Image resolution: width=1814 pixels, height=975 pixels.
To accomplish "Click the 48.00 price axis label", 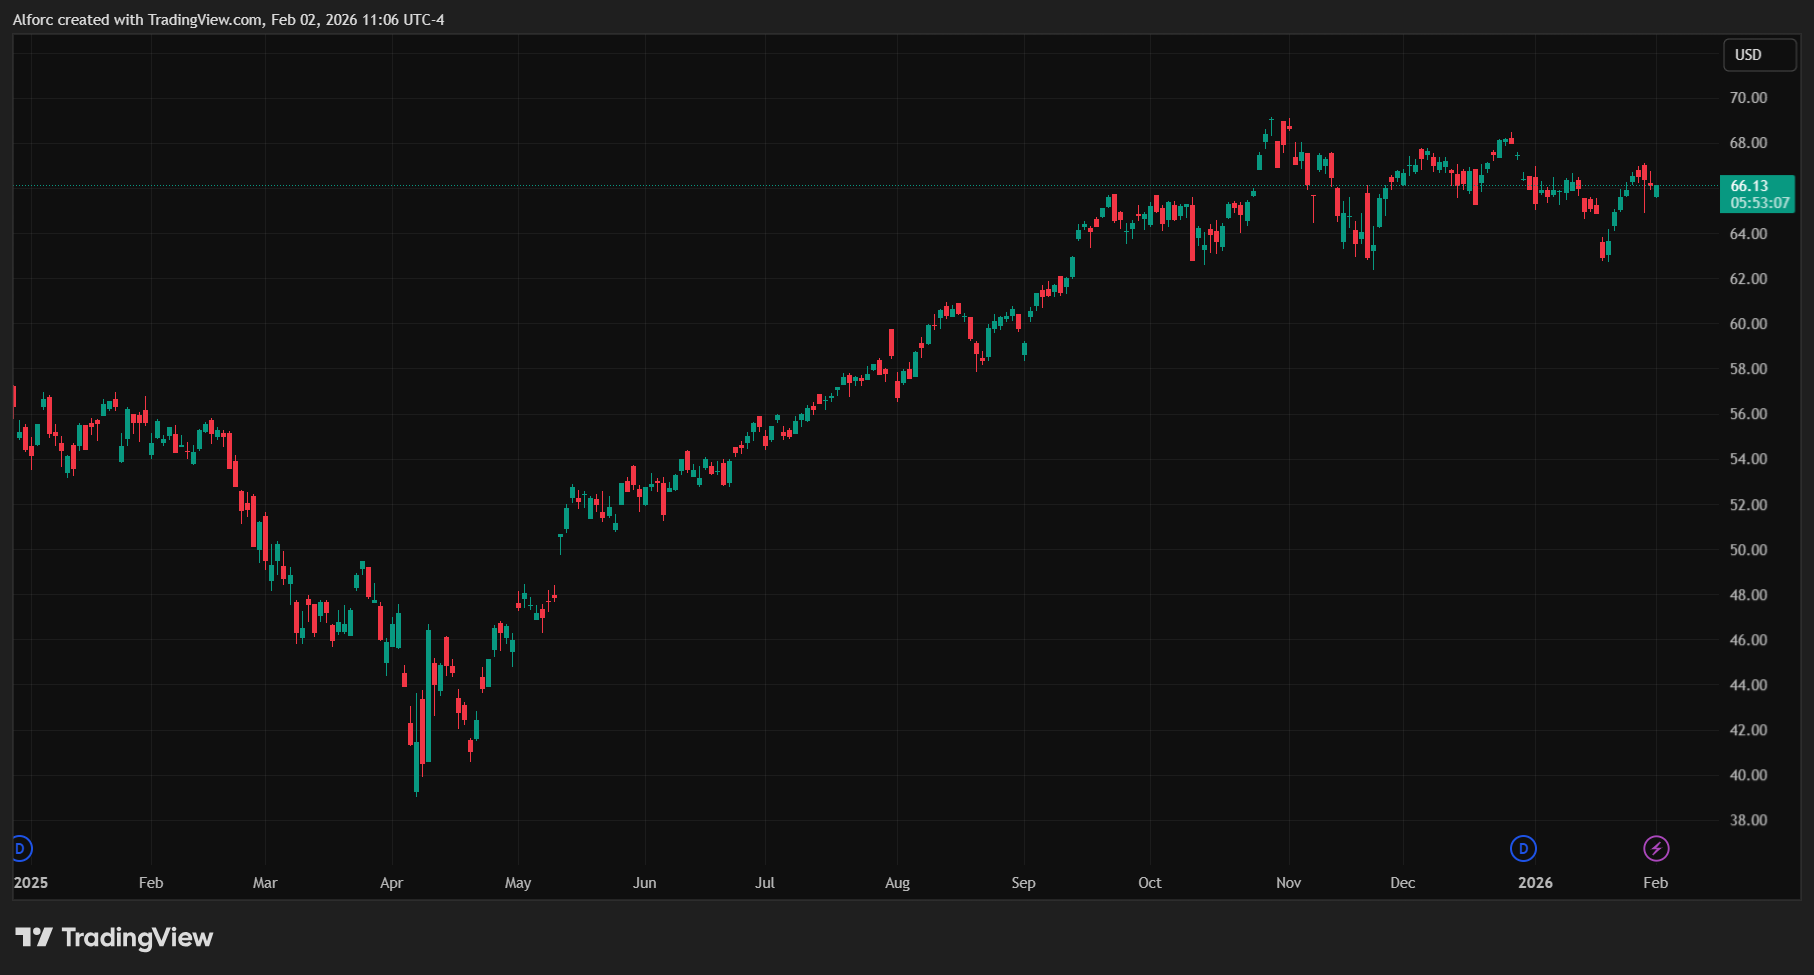I will point(1748,595).
